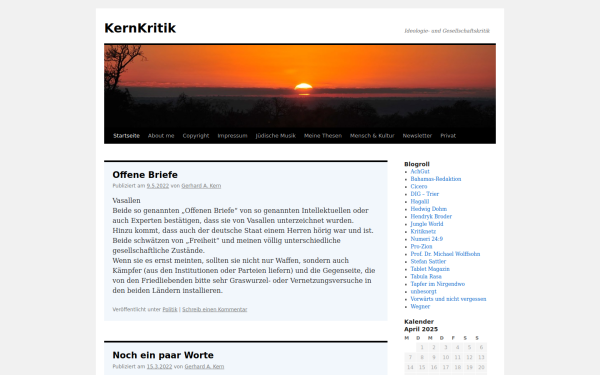The width and height of the screenshot is (600, 375).
Task: Open Numeri 24:9 blogroll link
Action: click(x=427, y=239)
